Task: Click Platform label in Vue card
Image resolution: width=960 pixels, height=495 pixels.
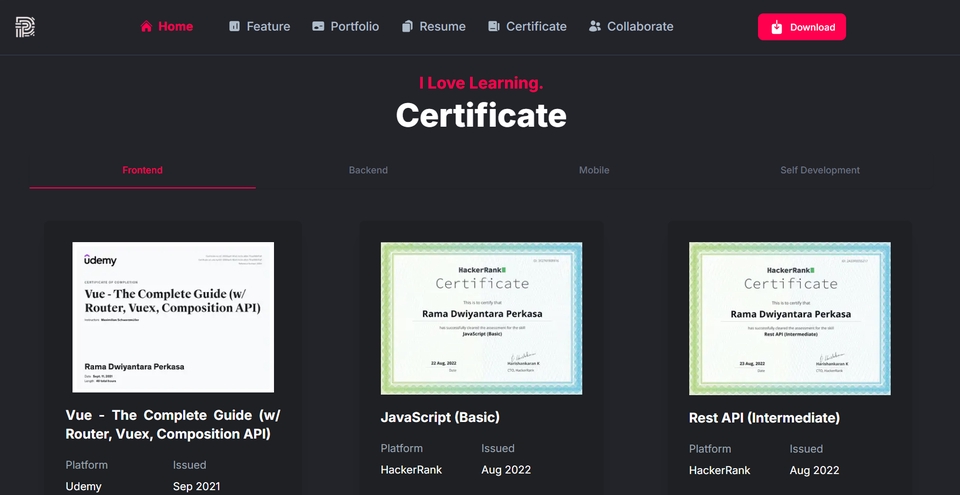Action: point(87,465)
